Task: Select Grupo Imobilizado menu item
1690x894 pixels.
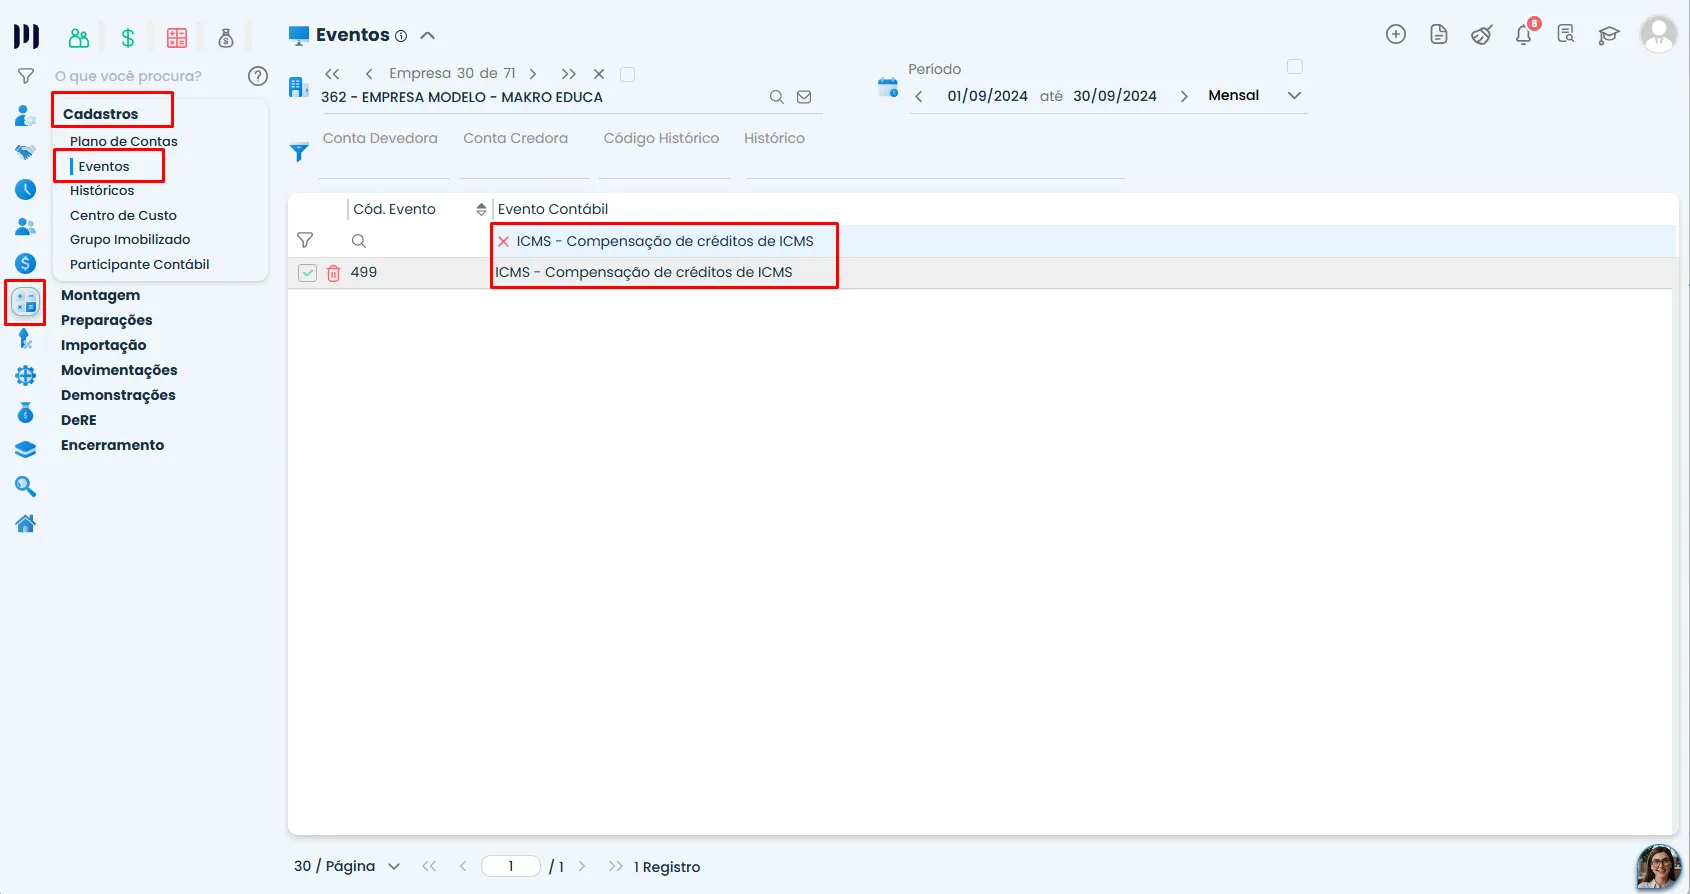Action: tap(130, 240)
